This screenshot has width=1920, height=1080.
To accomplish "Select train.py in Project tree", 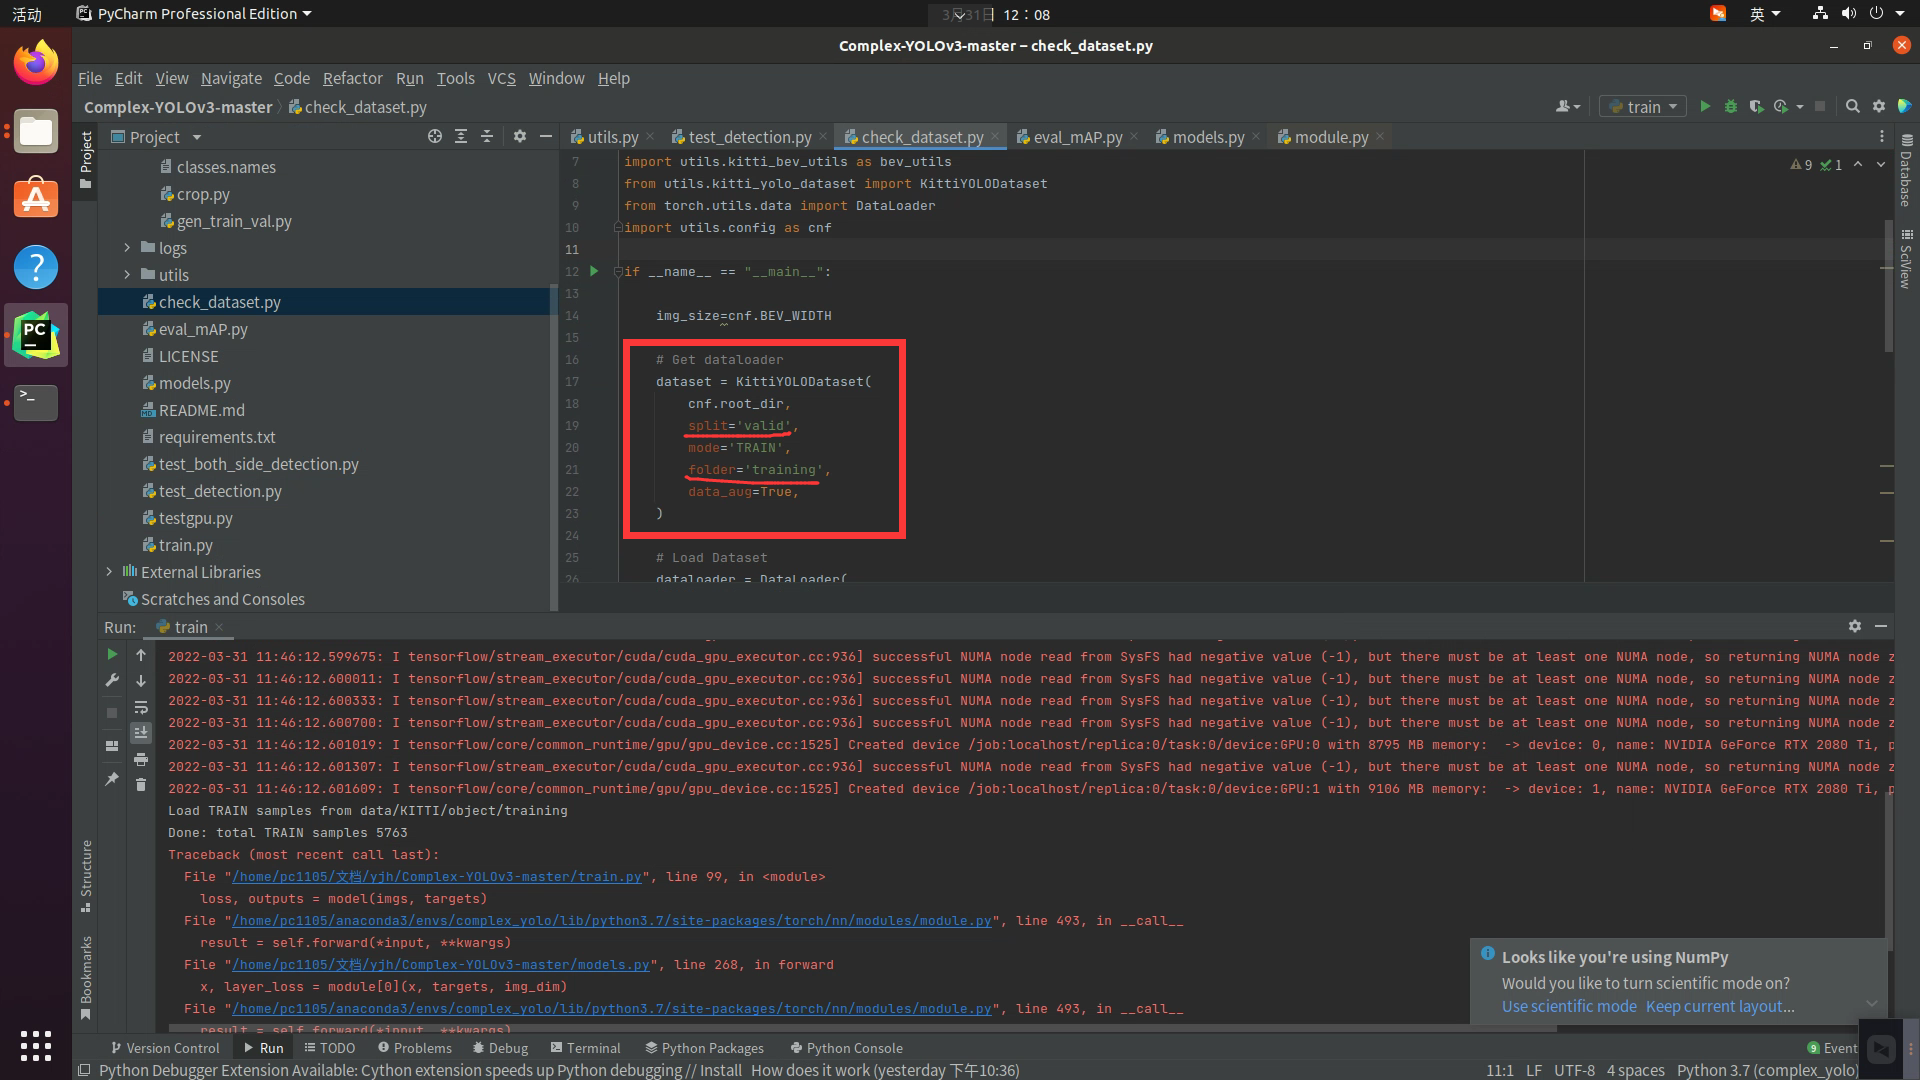I will coord(185,545).
